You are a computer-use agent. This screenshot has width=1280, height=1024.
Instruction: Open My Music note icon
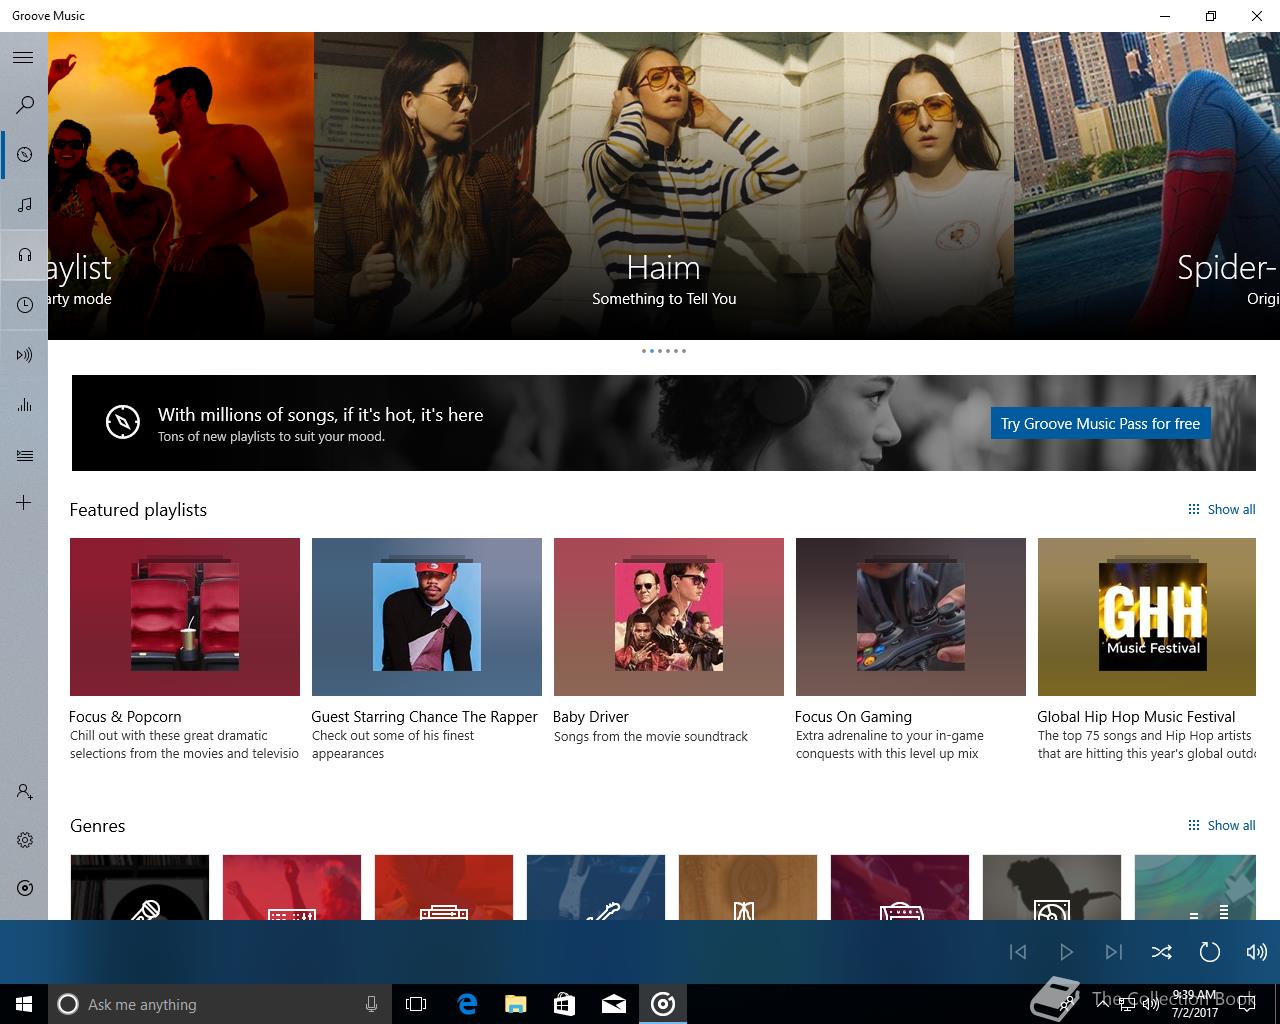pos(24,204)
